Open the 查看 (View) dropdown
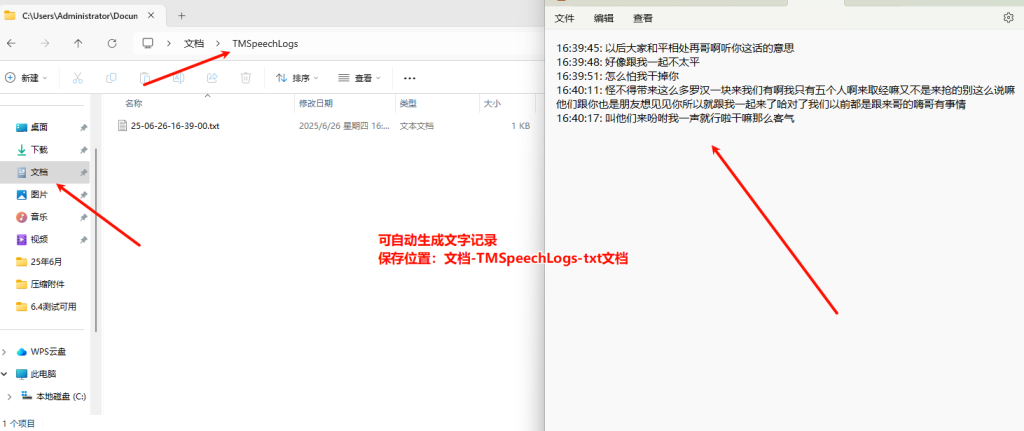 [x=360, y=78]
